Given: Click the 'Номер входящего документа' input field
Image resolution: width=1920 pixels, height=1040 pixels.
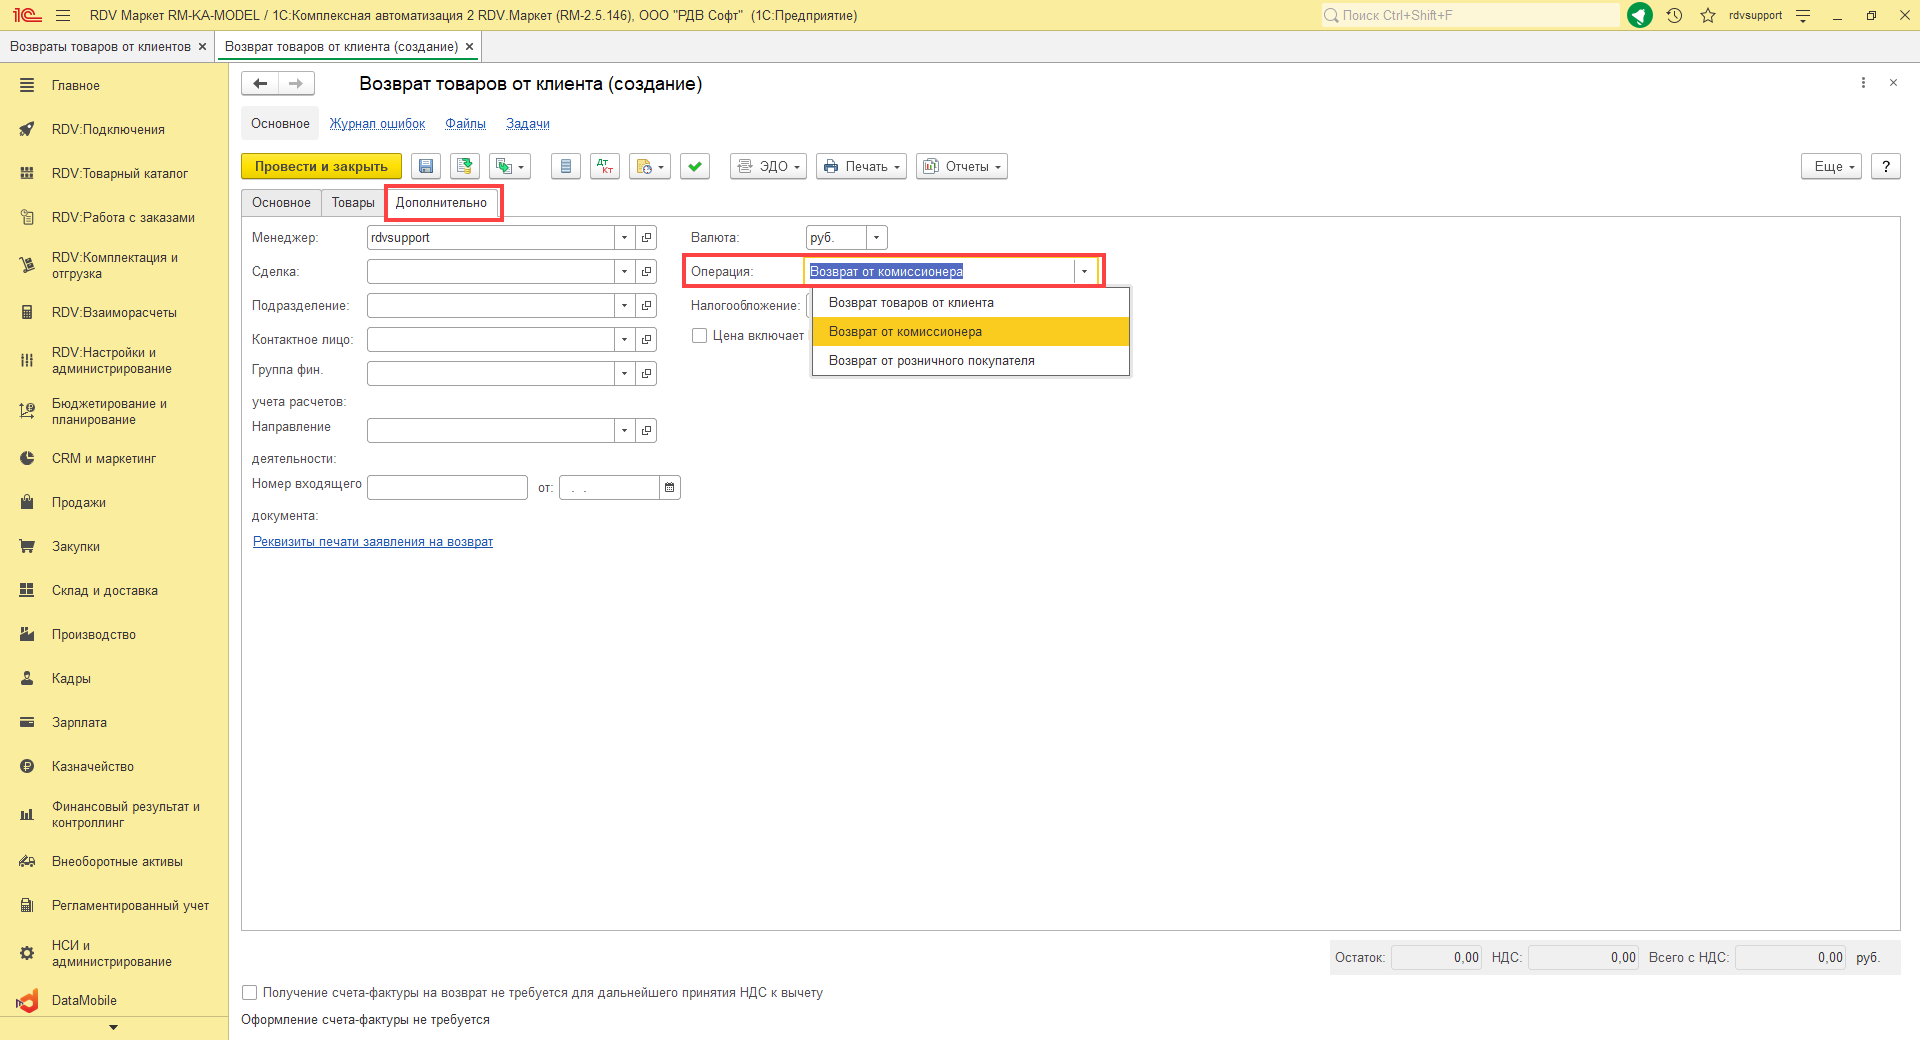Looking at the screenshot, I should (x=447, y=488).
